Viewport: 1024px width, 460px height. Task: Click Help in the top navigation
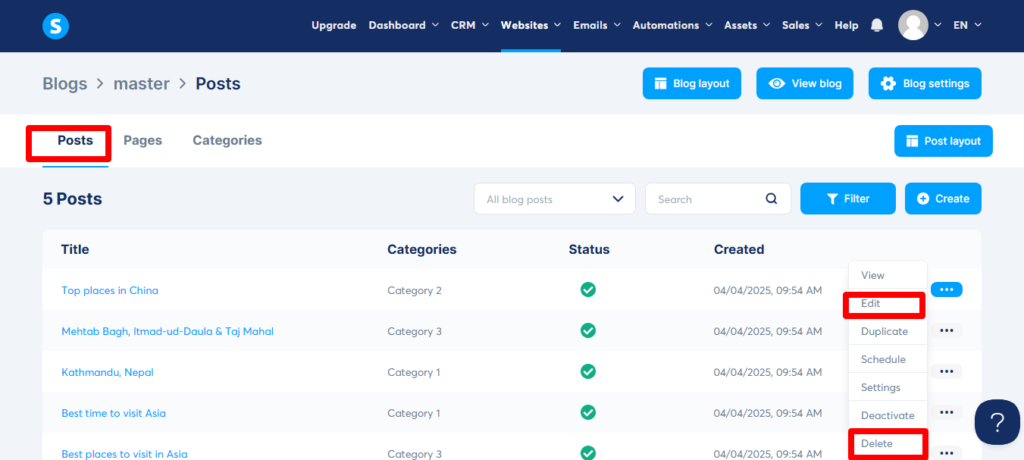click(846, 25)
